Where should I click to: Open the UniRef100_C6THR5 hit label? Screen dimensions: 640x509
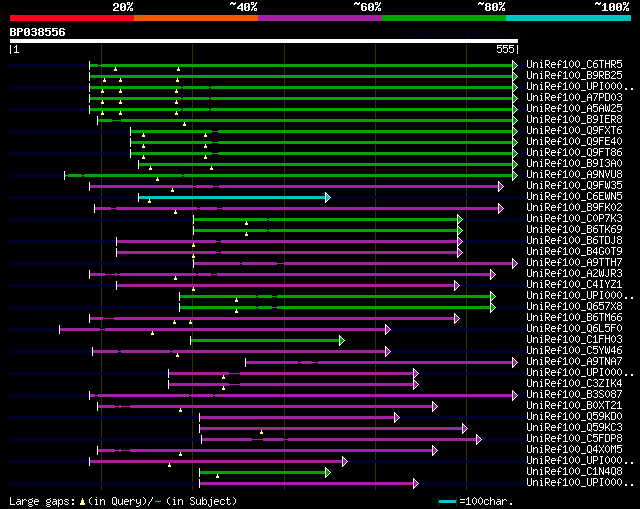[x=574, y=64]
